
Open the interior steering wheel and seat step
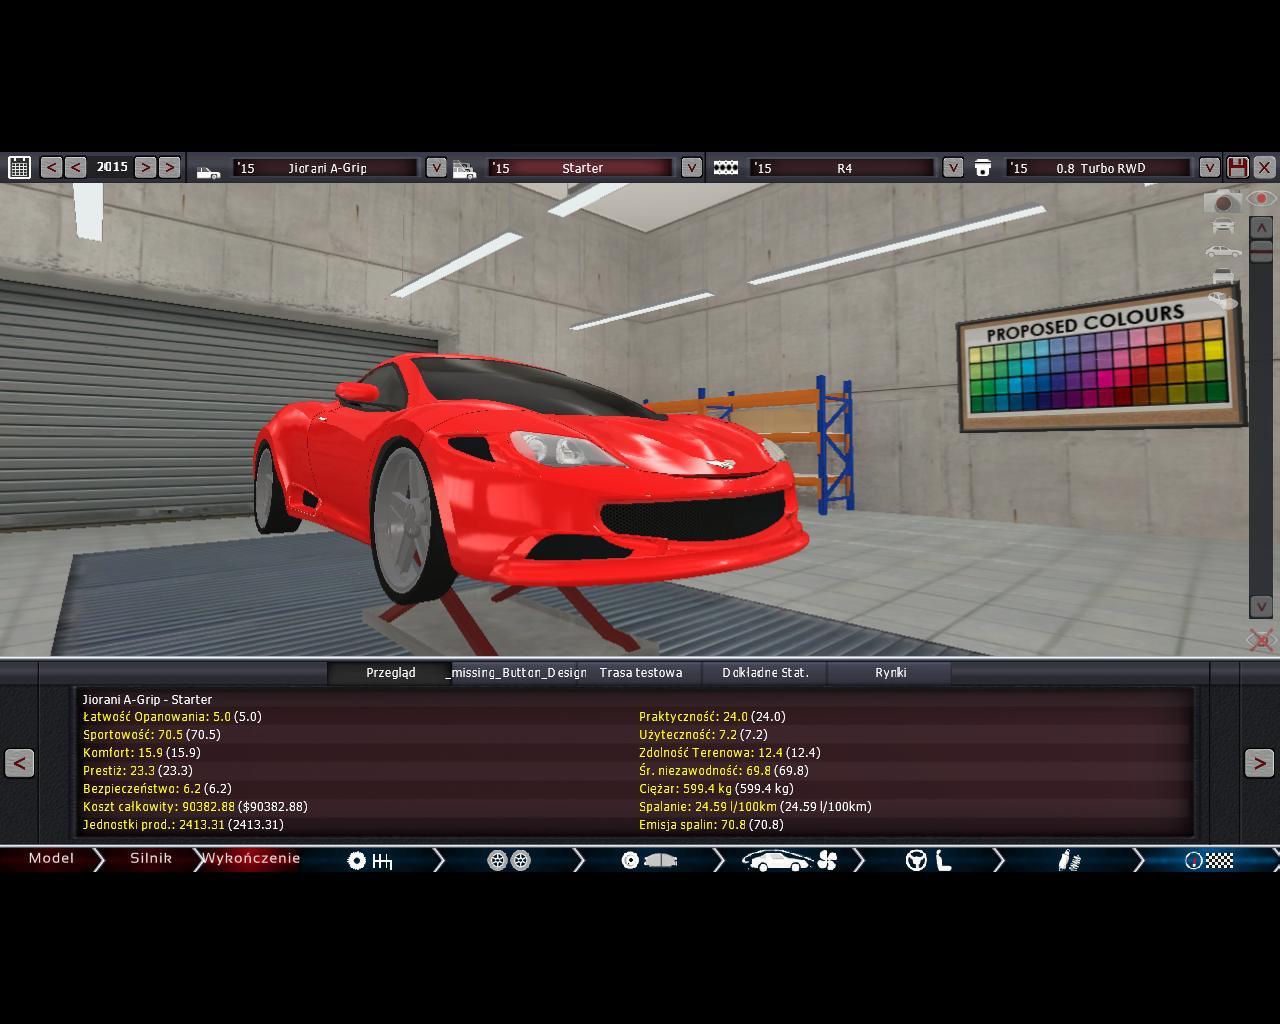click(928, 860)
